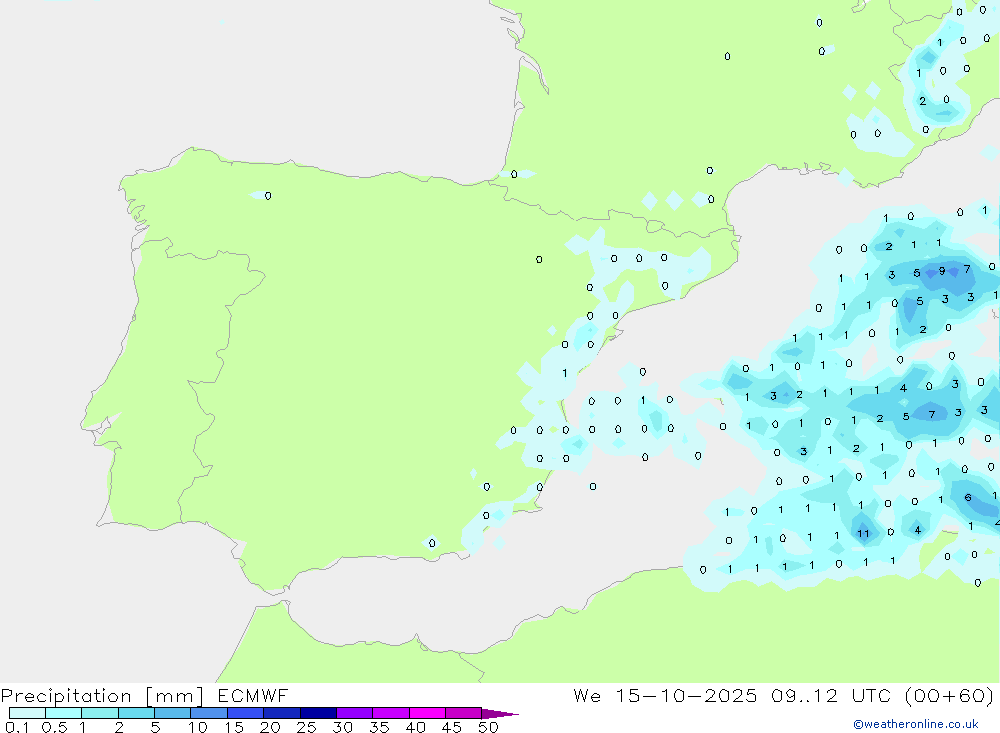Screen dimensions: 1000x733
Task: Click the (00+60) forecast offset label
Action: click(x=947, y=696)
